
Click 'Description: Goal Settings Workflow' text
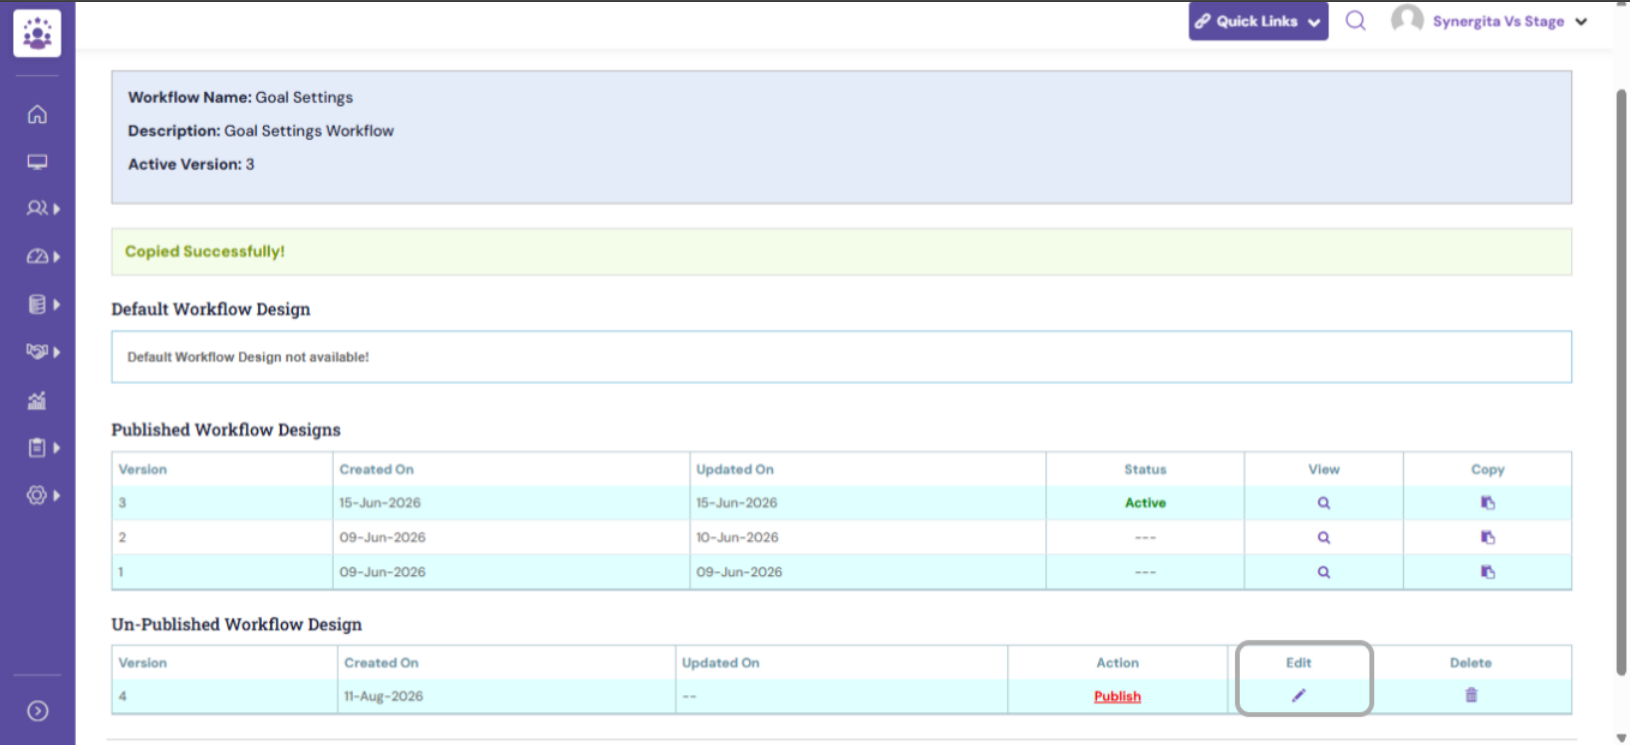pyautogui.click(x=261, y=131)
